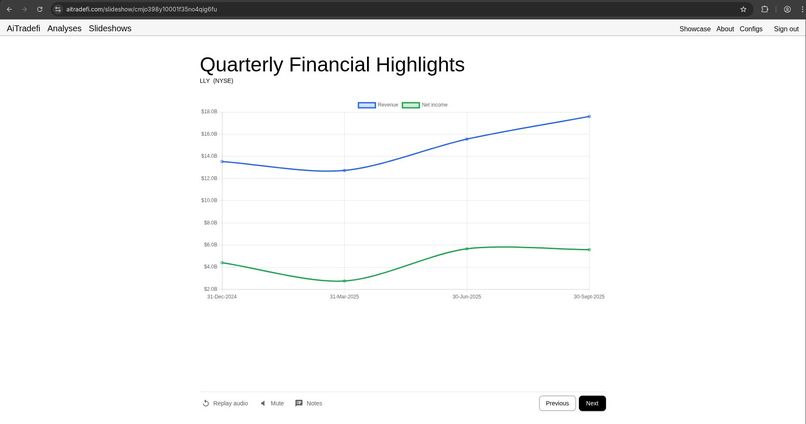This screenshot has width=806, height=424.
Task: Mute the slideshow audio speaker icon
Action: click(x=263, y=403)
